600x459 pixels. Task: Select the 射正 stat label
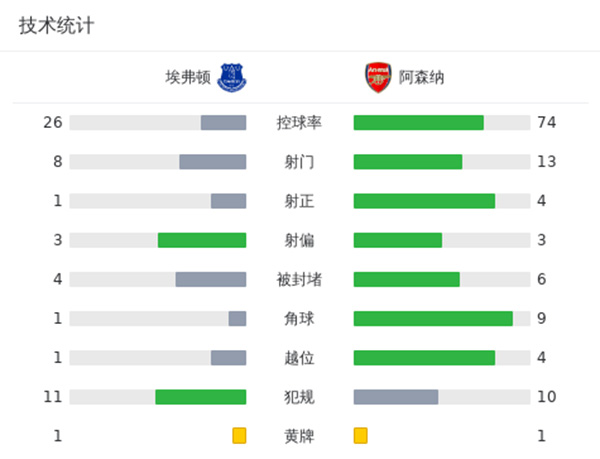[299, 201]
